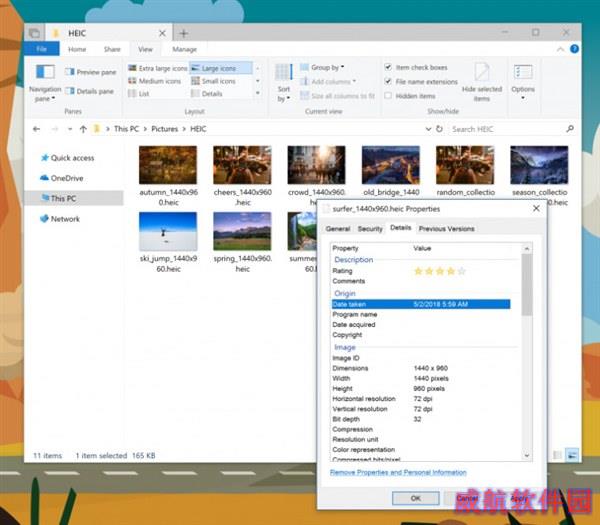Close the HEIC tab
The height and width of the screenshot is (525, 600).
(x=162, y=33)
